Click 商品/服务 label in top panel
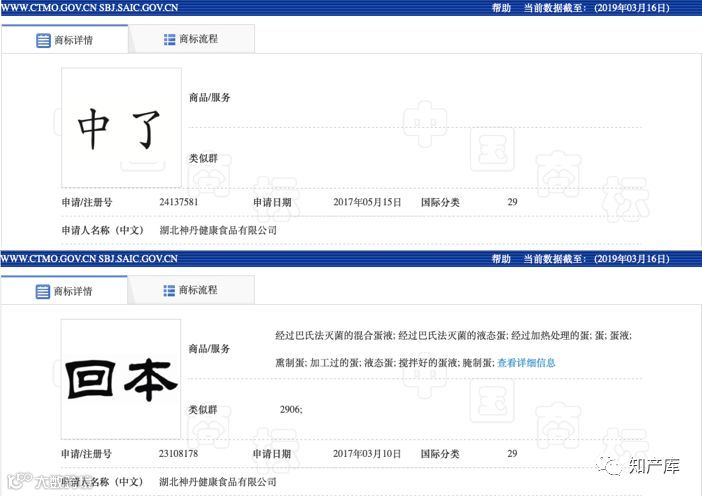The image size is (702, 496). [210, 98]
